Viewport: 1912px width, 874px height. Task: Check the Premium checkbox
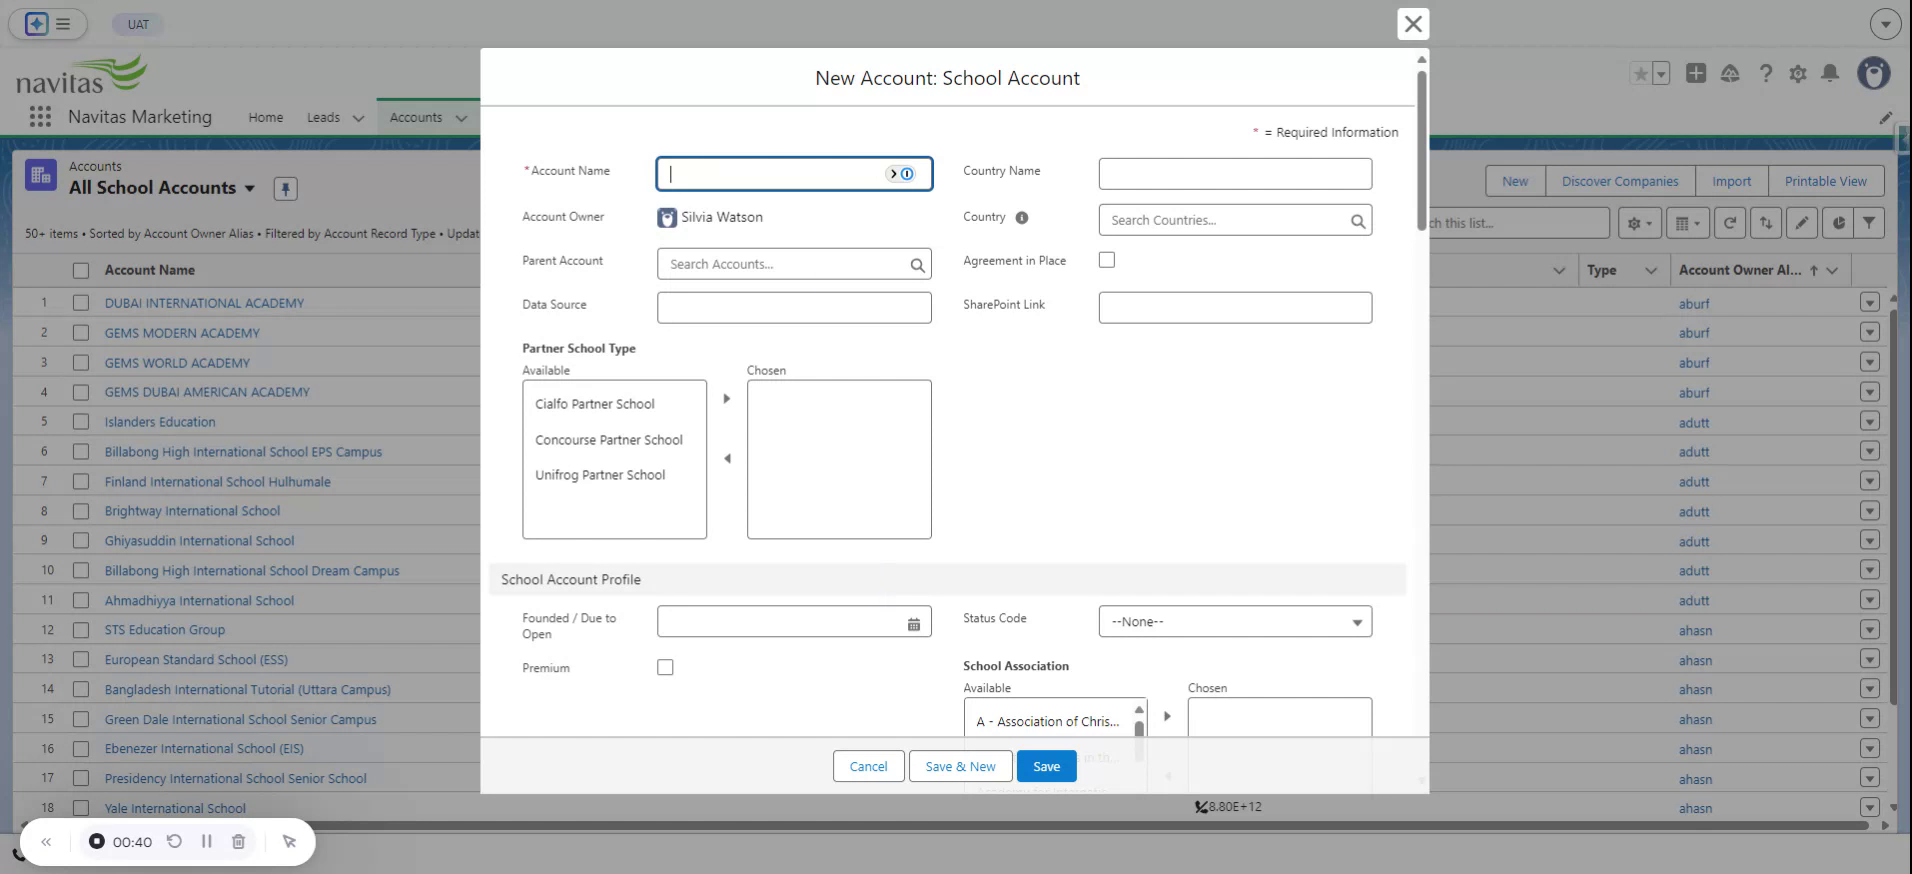pyautogui.click(x=665, y=667)
